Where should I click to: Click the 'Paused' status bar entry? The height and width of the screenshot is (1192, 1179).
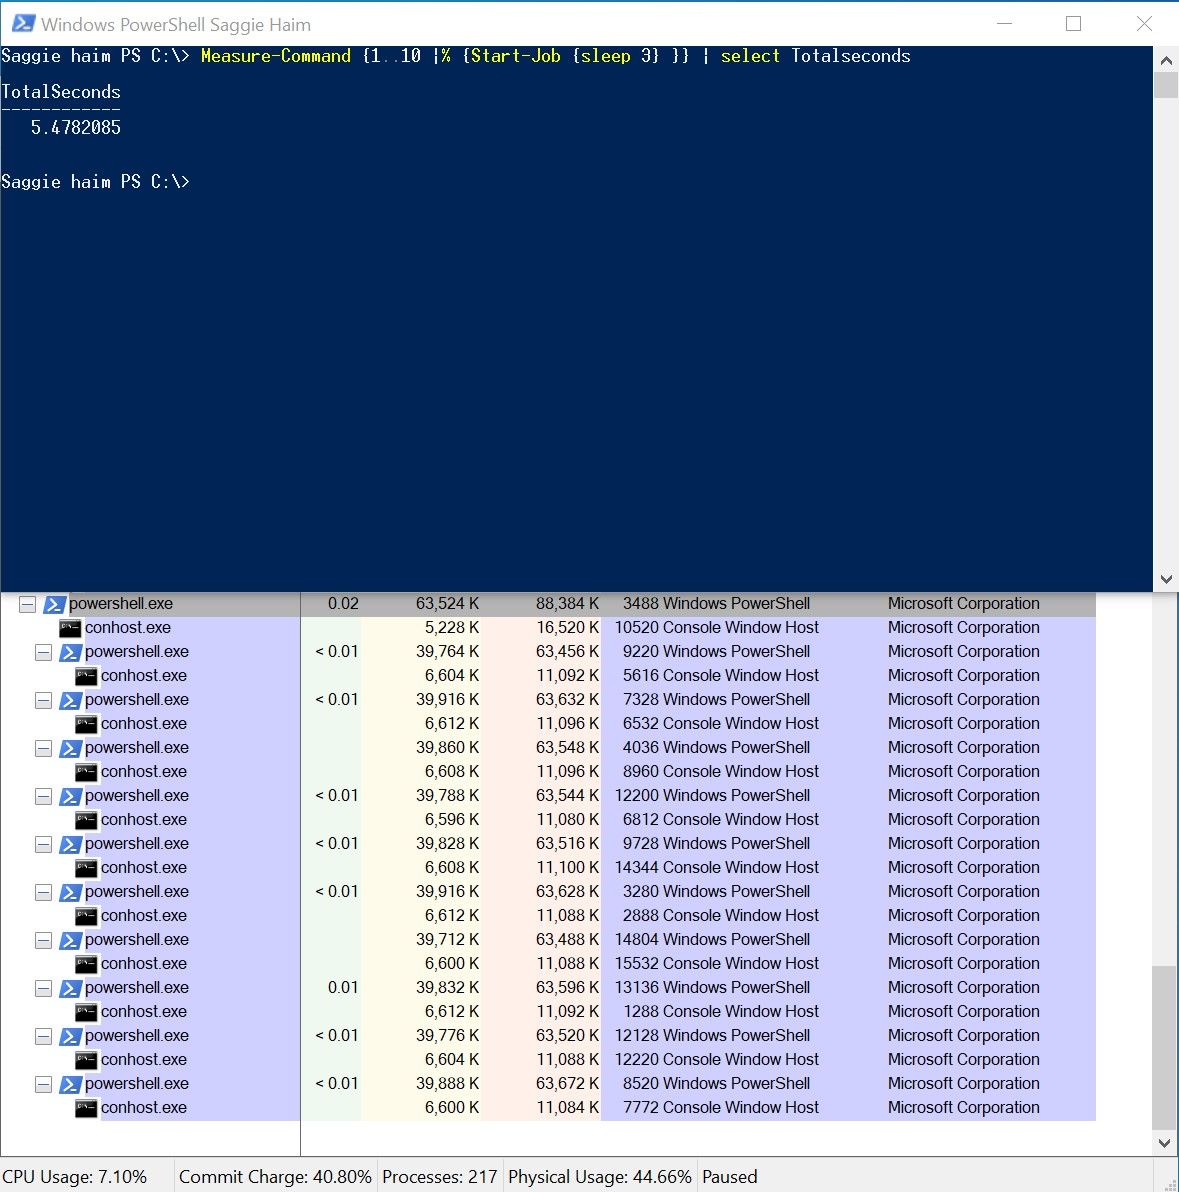tap(730, 1177)
